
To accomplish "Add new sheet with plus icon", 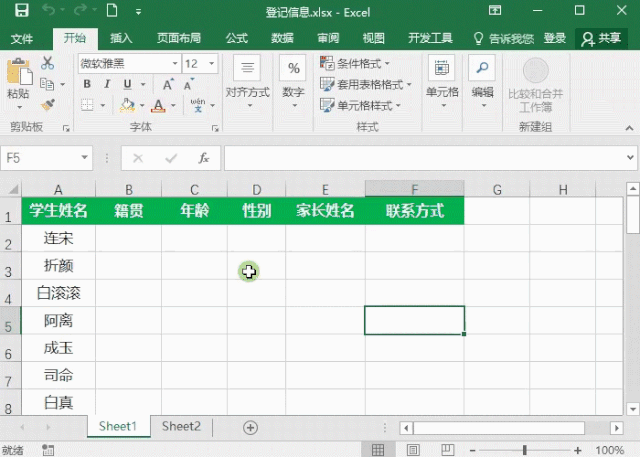I will 250,427.
